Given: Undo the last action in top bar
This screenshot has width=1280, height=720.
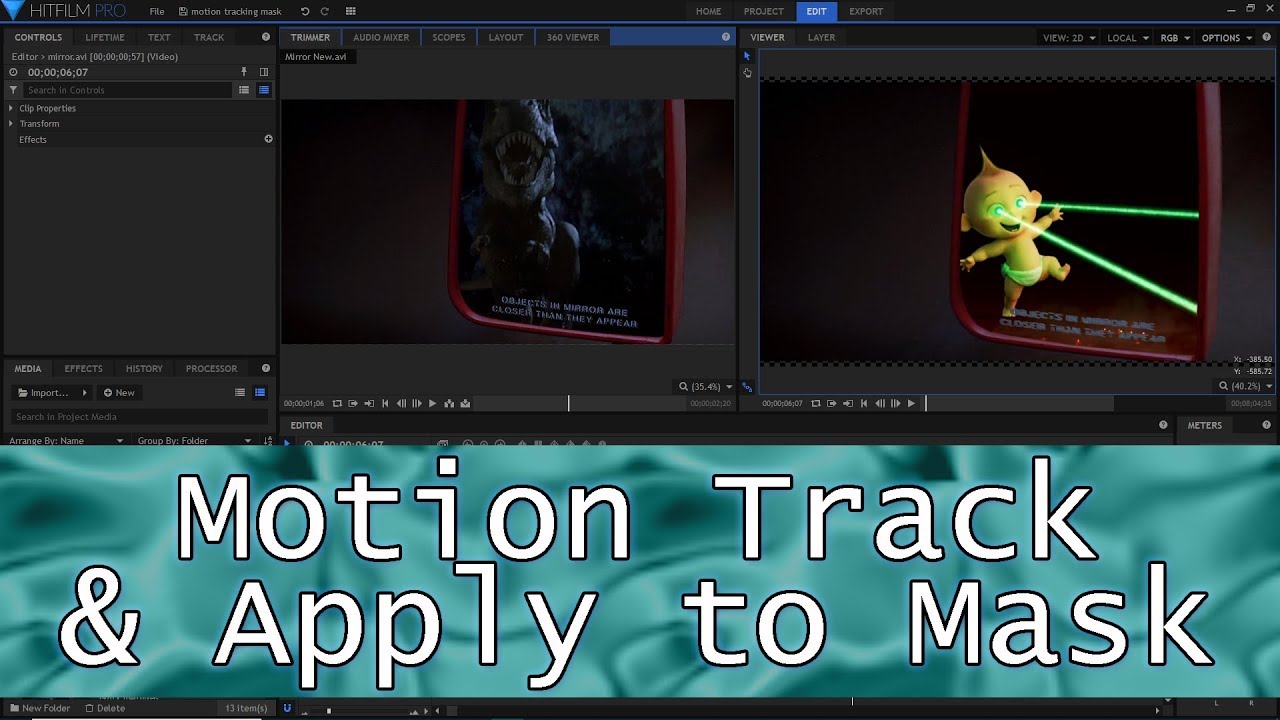Looking at the screenshot, I should [x=305, y=11].
